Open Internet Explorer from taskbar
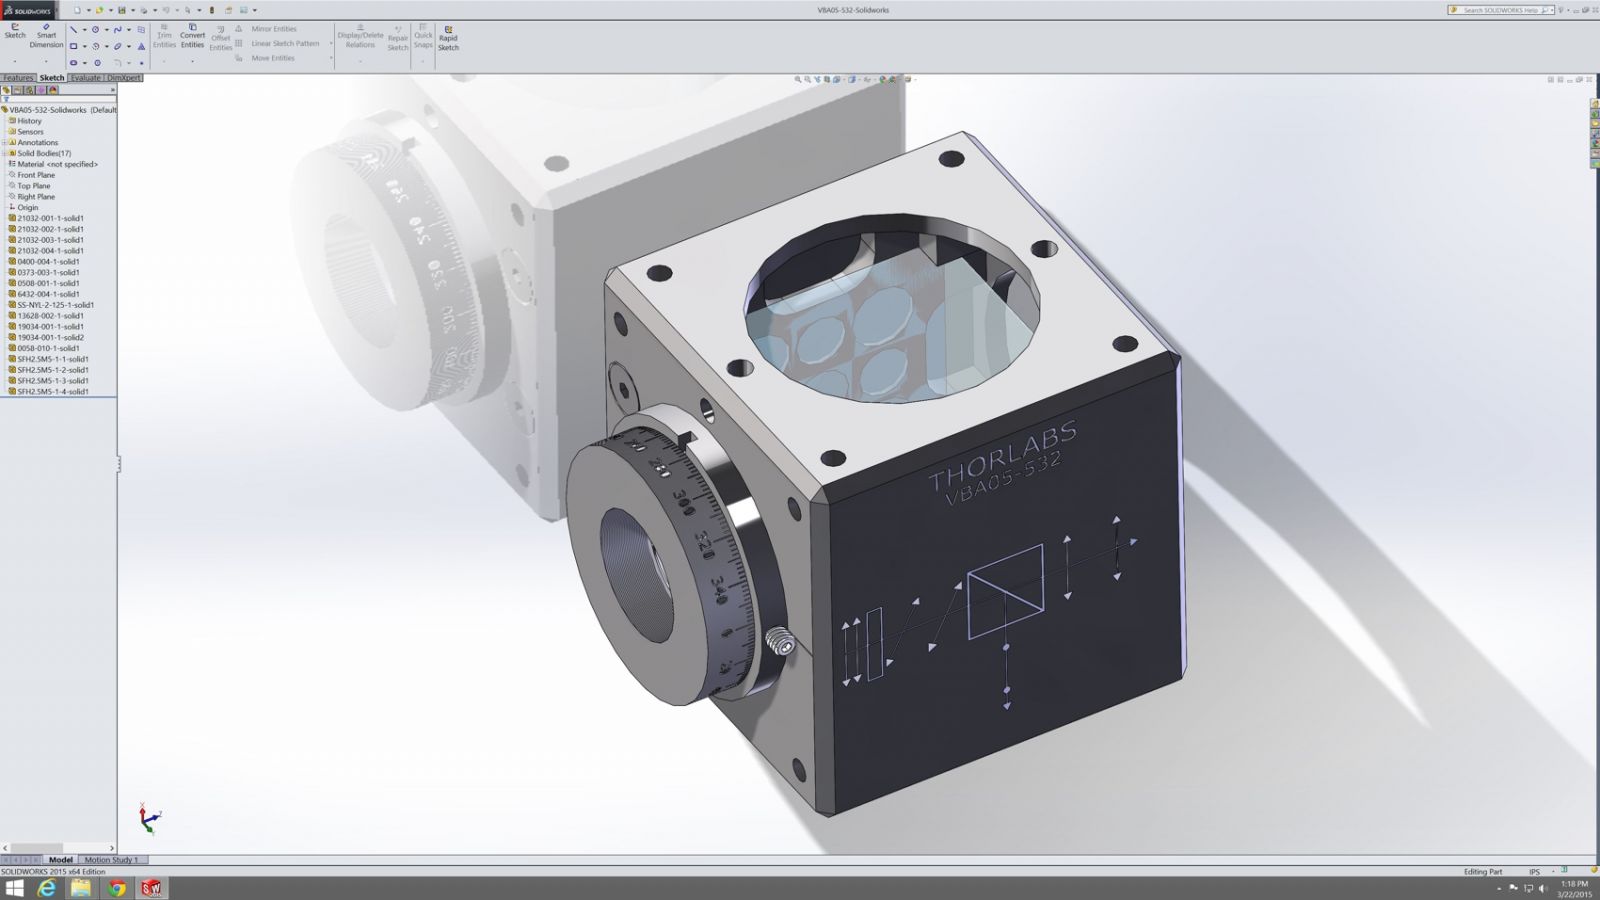1600x900 pixels. tap(47, 888)
